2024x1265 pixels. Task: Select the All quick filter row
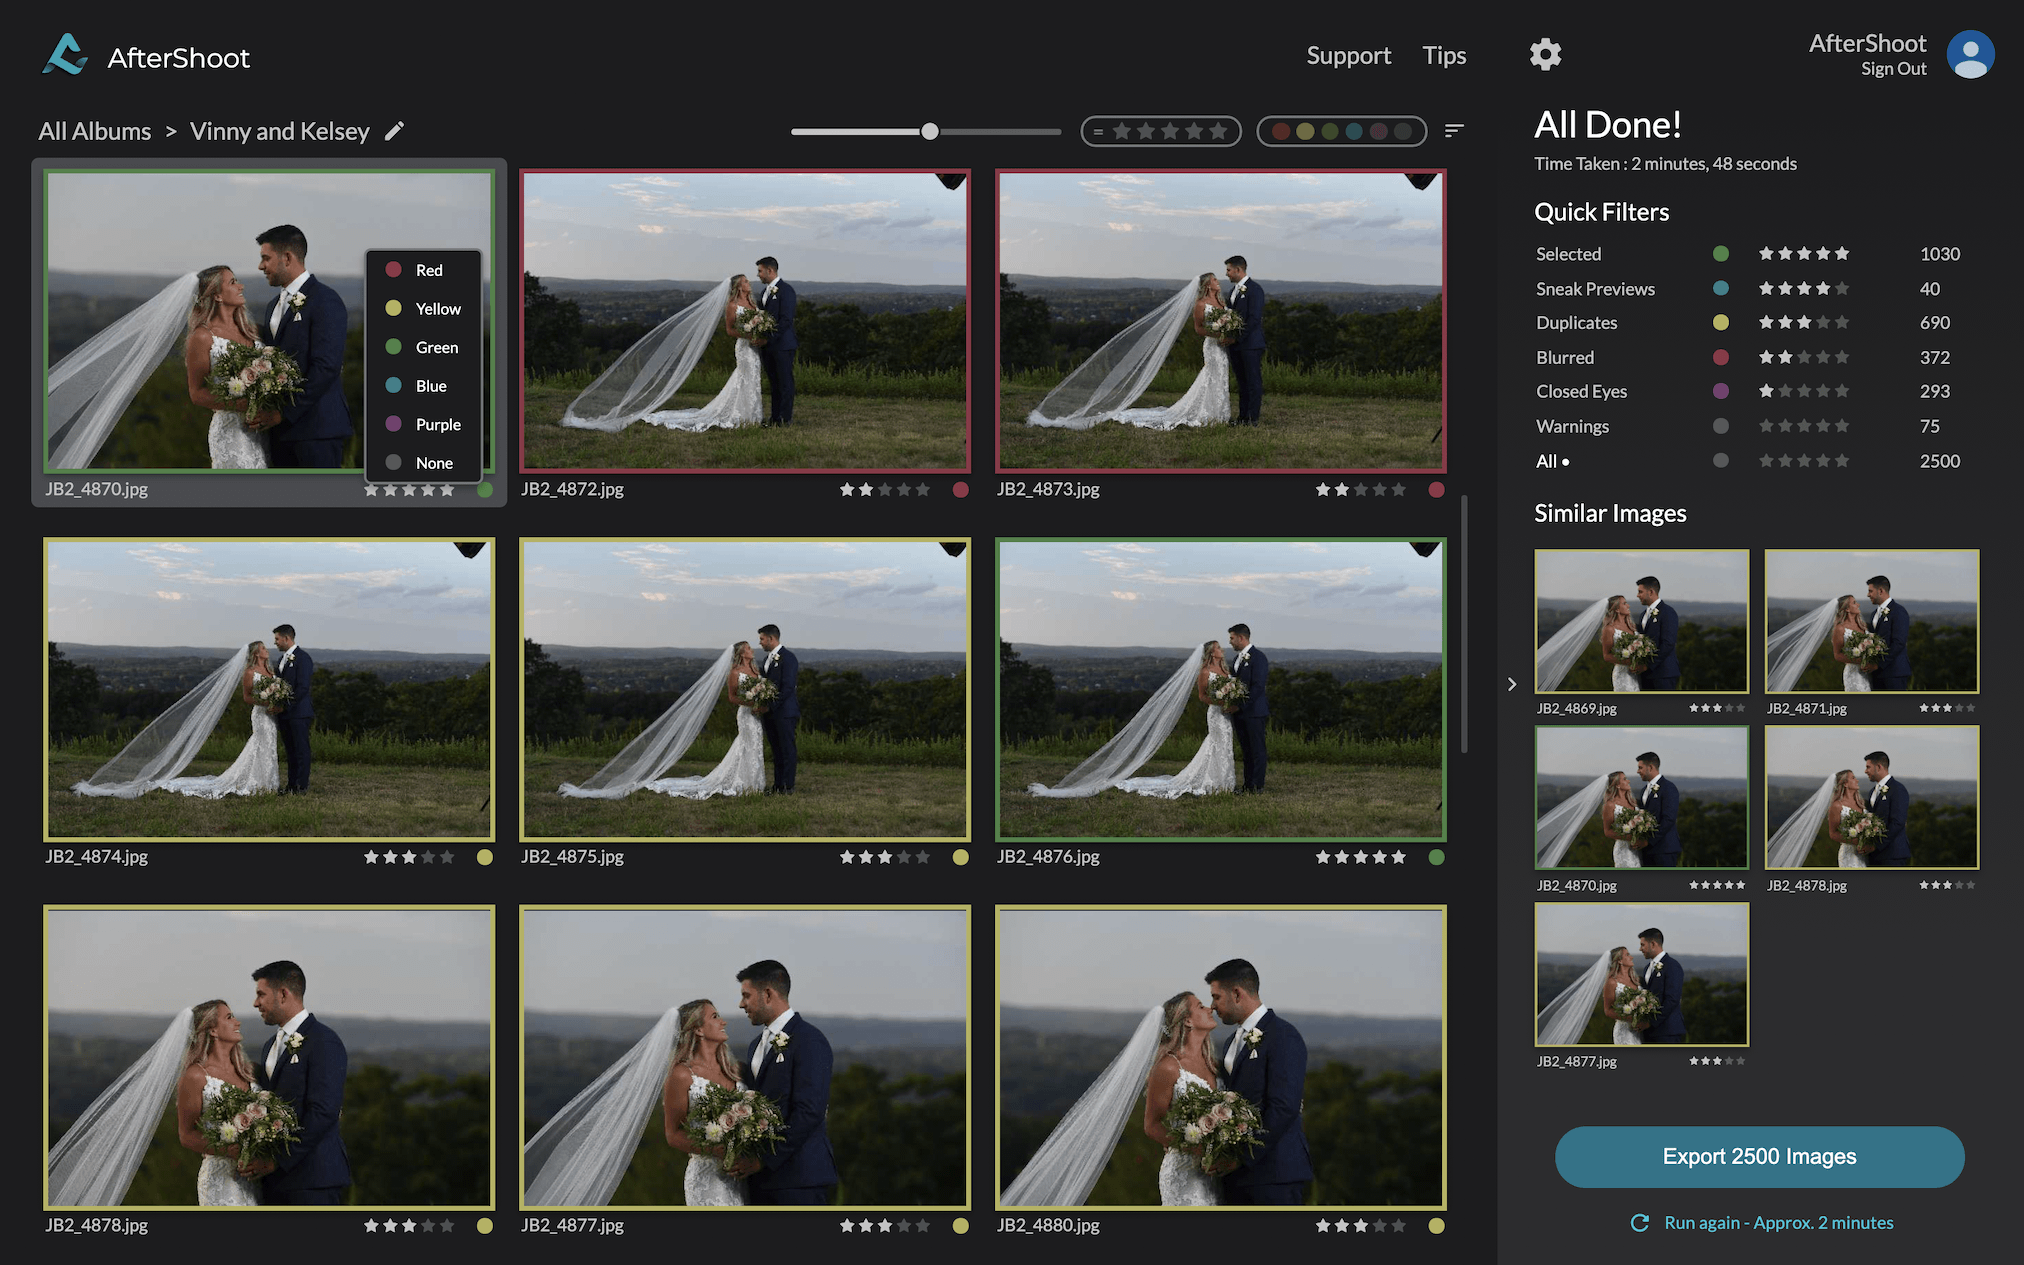coord(1747,461)
